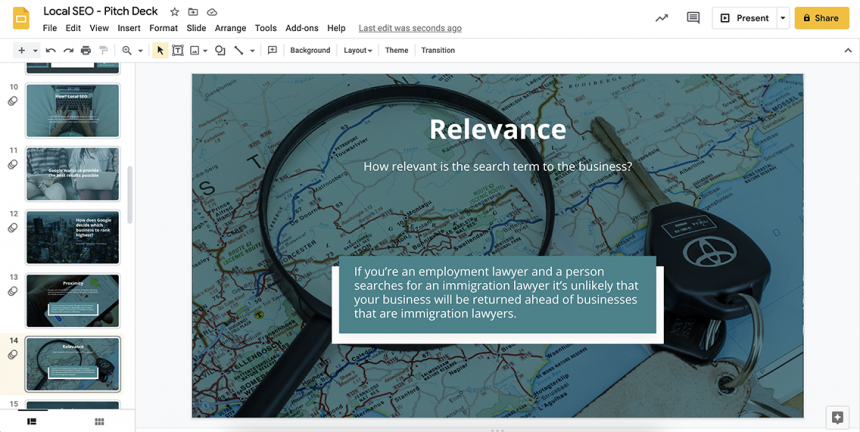Click the new slide plus button
860x432 pixels.
pyautogui.click(x=21, y=50)
